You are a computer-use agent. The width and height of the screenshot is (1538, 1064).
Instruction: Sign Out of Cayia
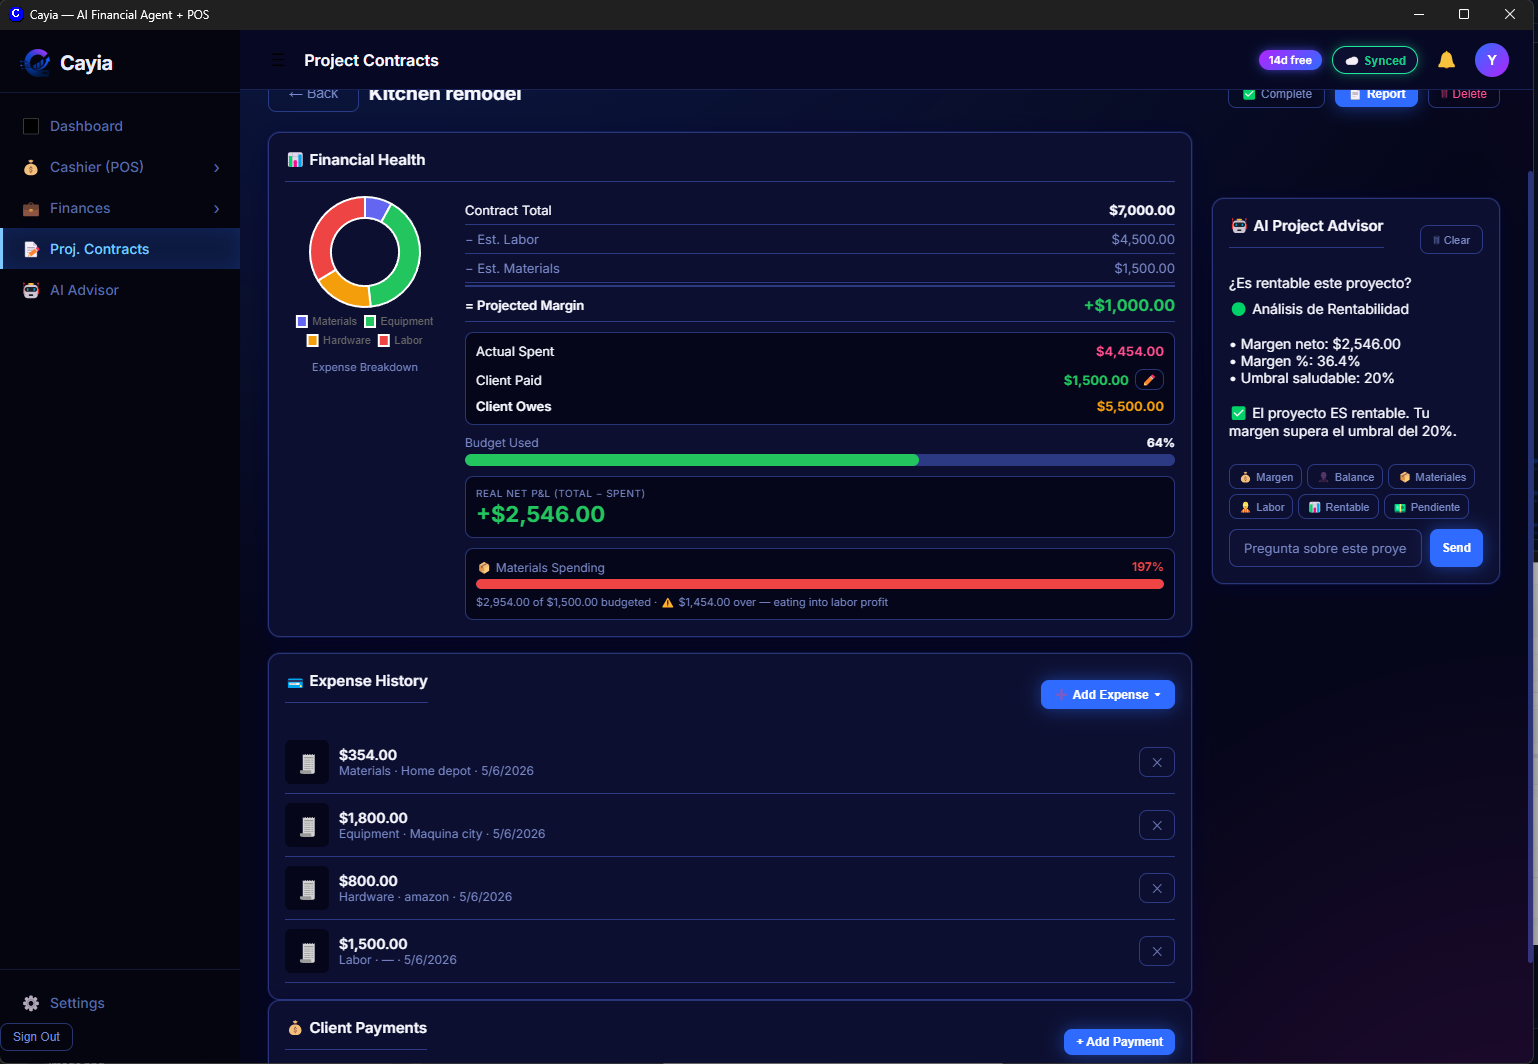37,1037
